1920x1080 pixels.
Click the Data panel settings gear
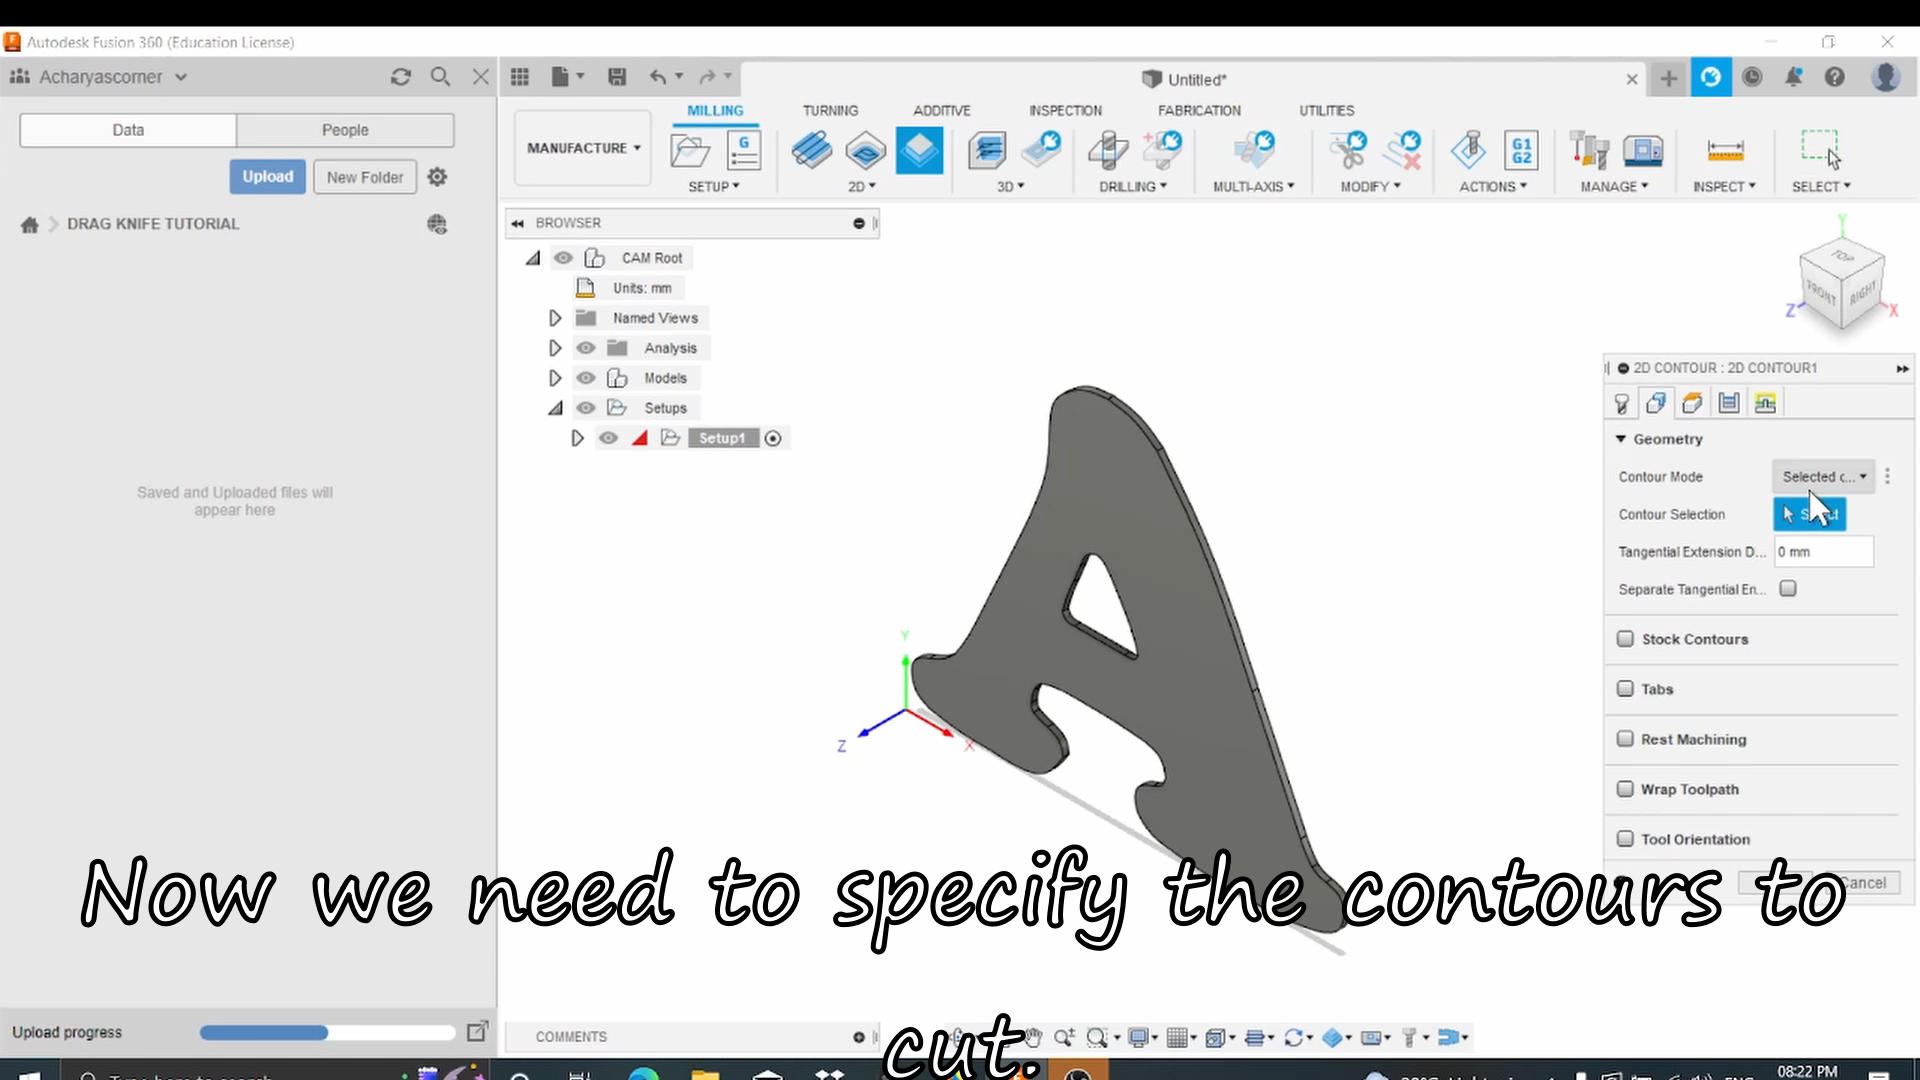437,177
